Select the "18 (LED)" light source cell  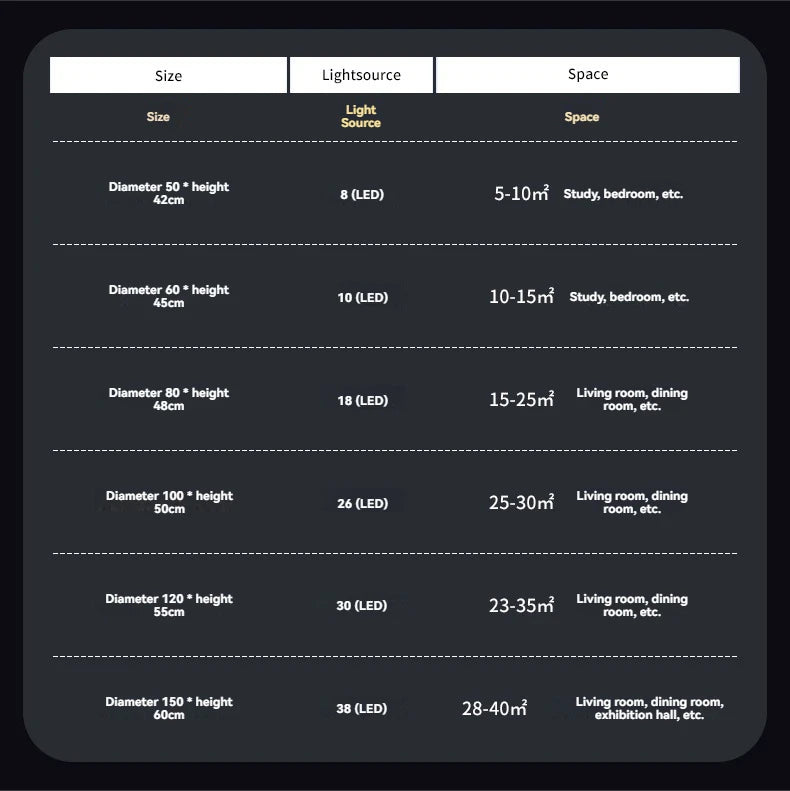click(x=362, y=400)
